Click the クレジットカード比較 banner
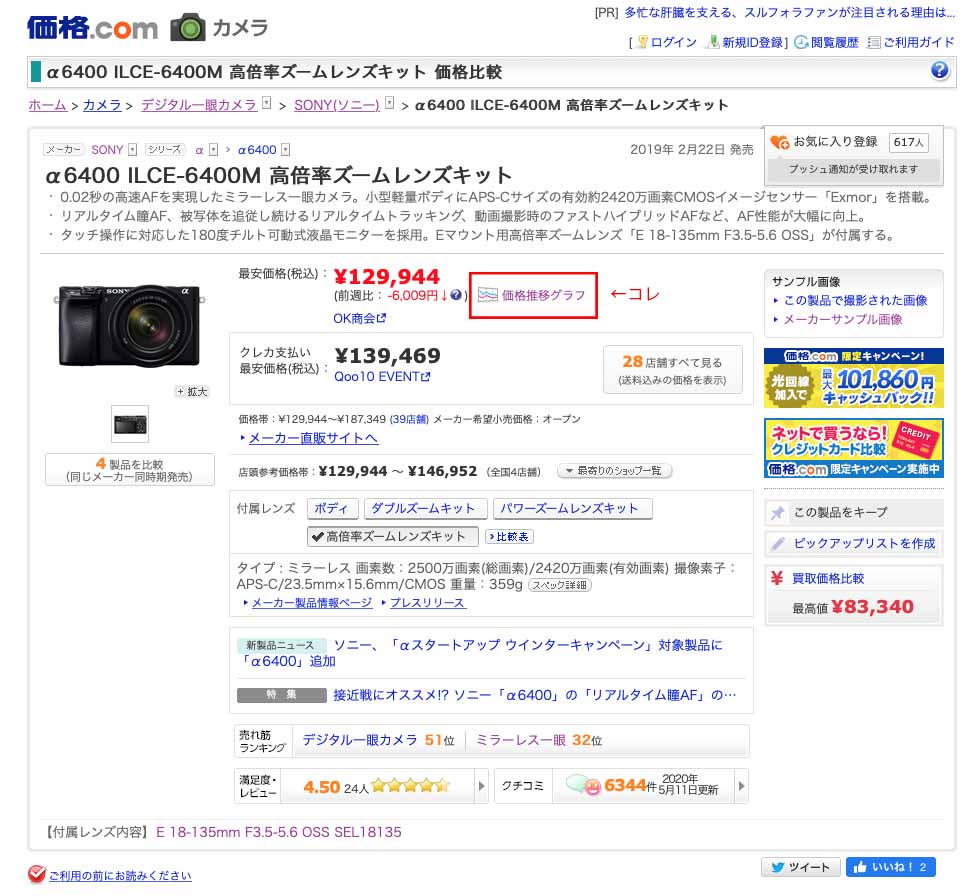963x896 pixels. coord(854,448)
